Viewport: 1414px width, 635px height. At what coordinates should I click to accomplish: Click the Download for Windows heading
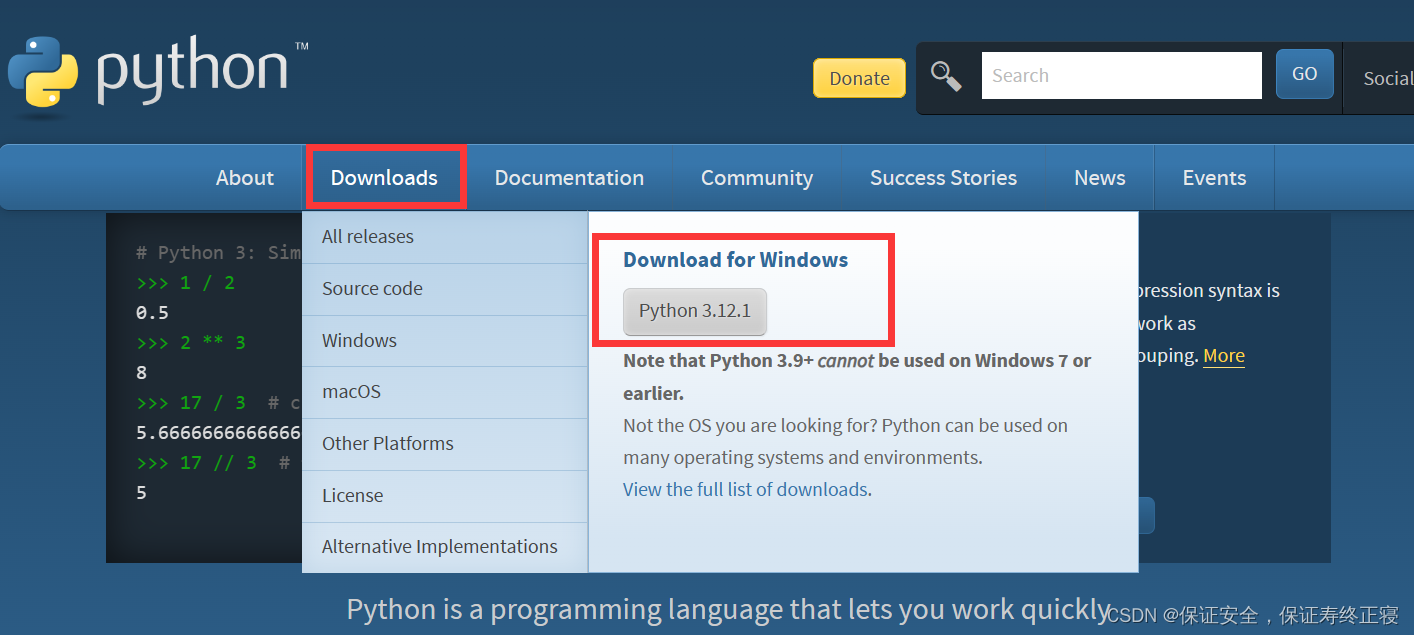735,260
